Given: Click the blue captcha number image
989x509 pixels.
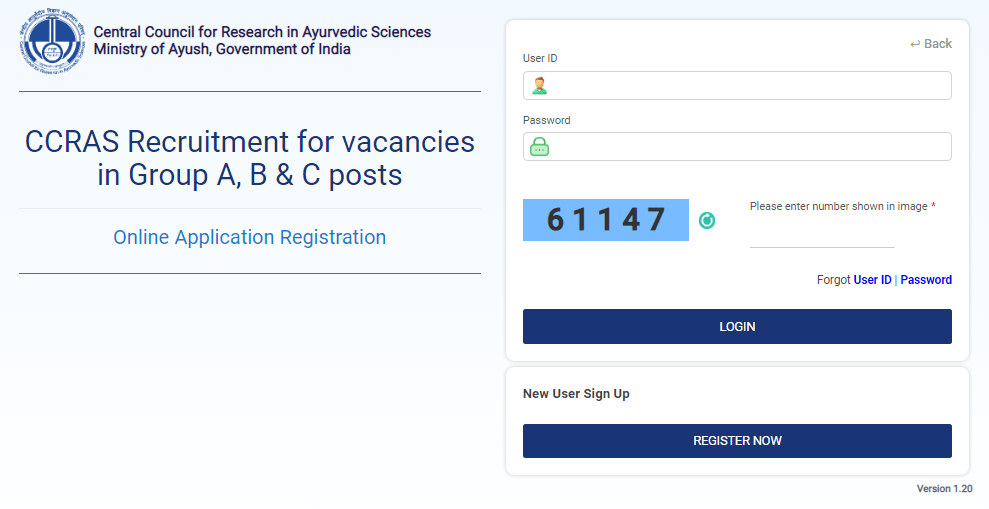Looking at the screenshot, I should click(606, 220).
